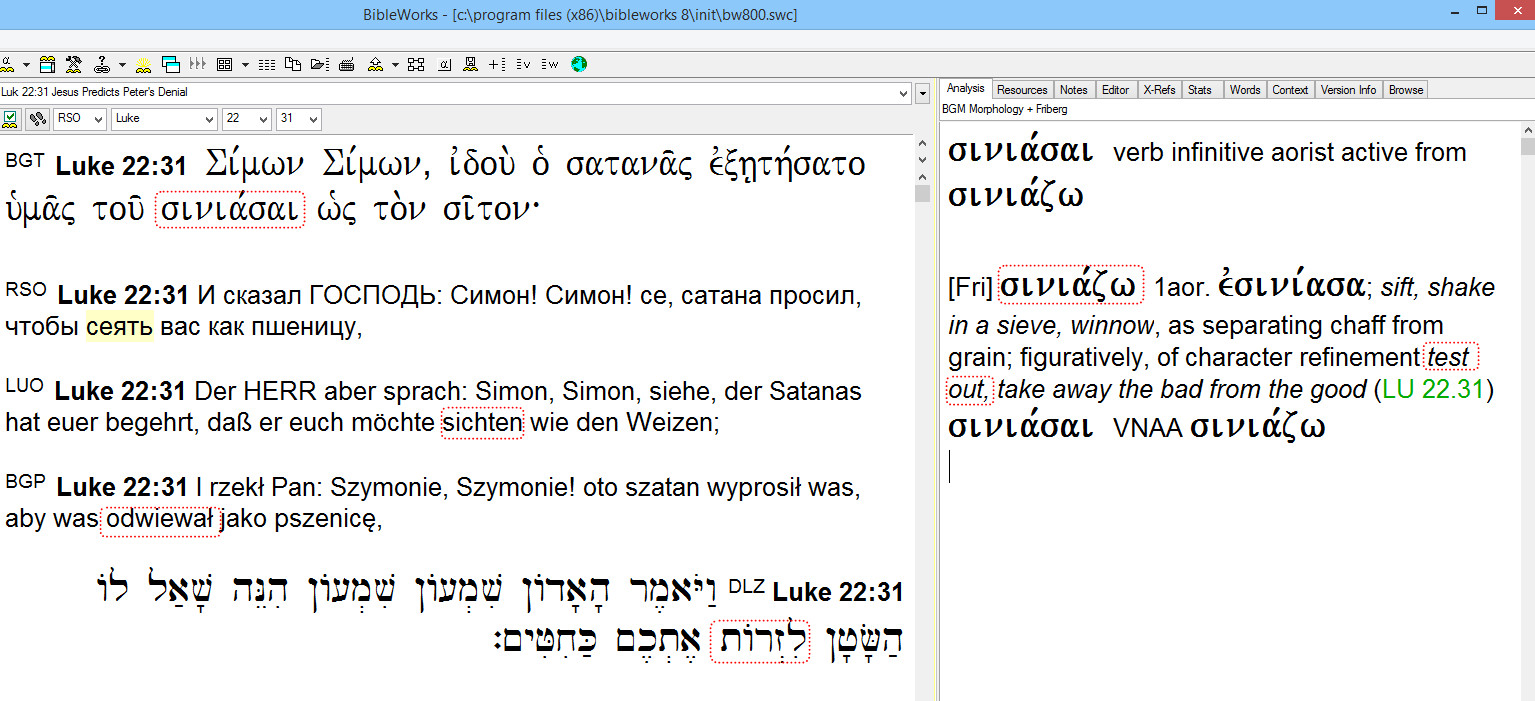Click the lines with 'w' toolbar icon
Image resolution: width=1535 pixels, height=701 pixels.
(550, 64)
